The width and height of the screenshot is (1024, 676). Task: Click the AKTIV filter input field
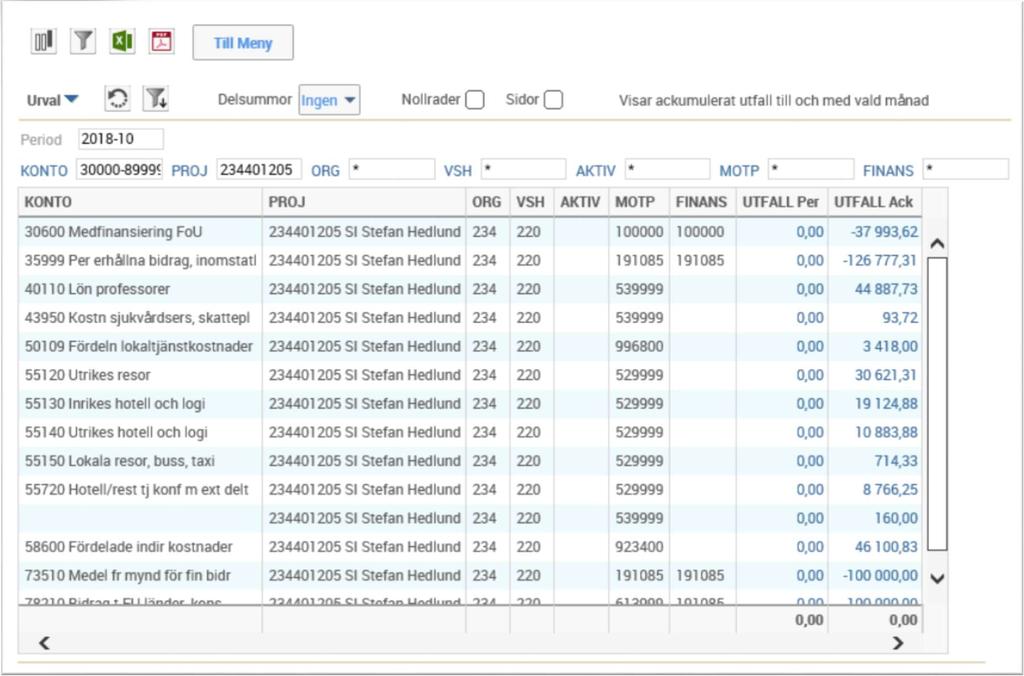(667, 170)
